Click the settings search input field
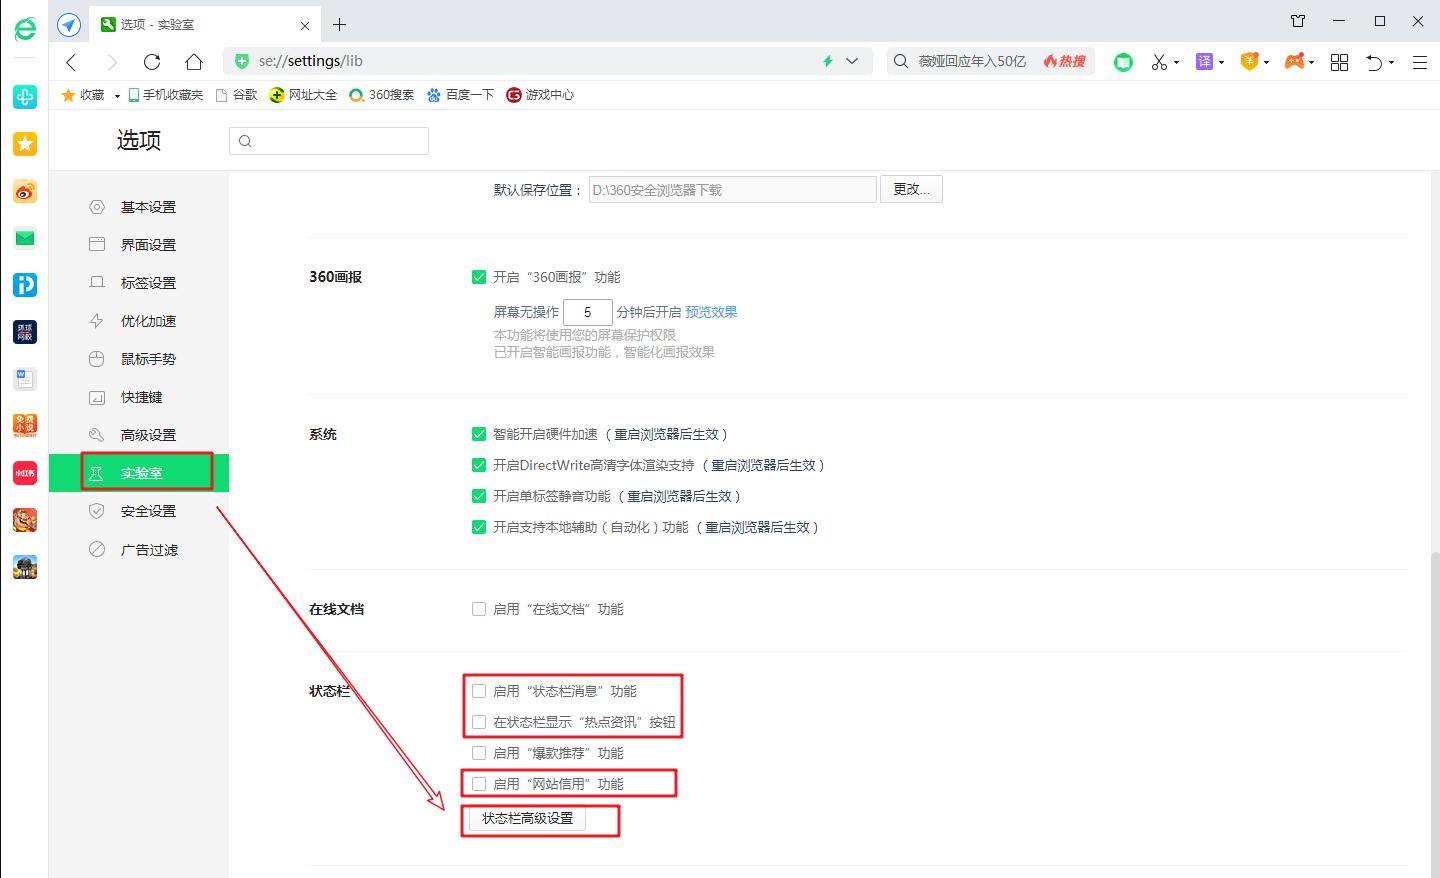 (x=330, y=140)
